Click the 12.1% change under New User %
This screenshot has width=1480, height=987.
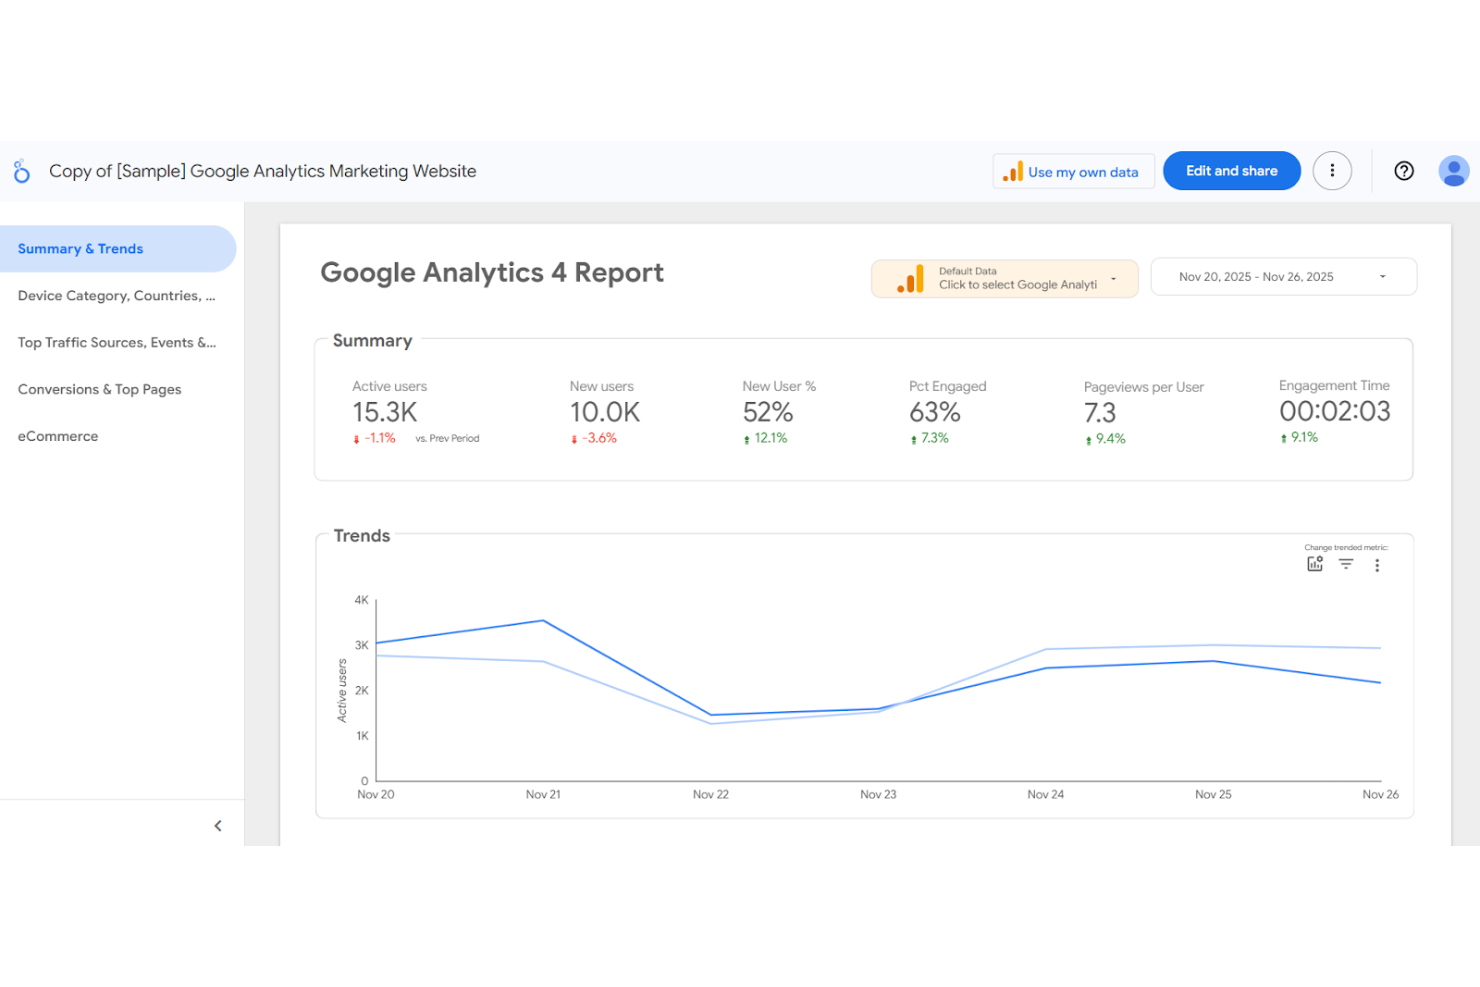765,438
